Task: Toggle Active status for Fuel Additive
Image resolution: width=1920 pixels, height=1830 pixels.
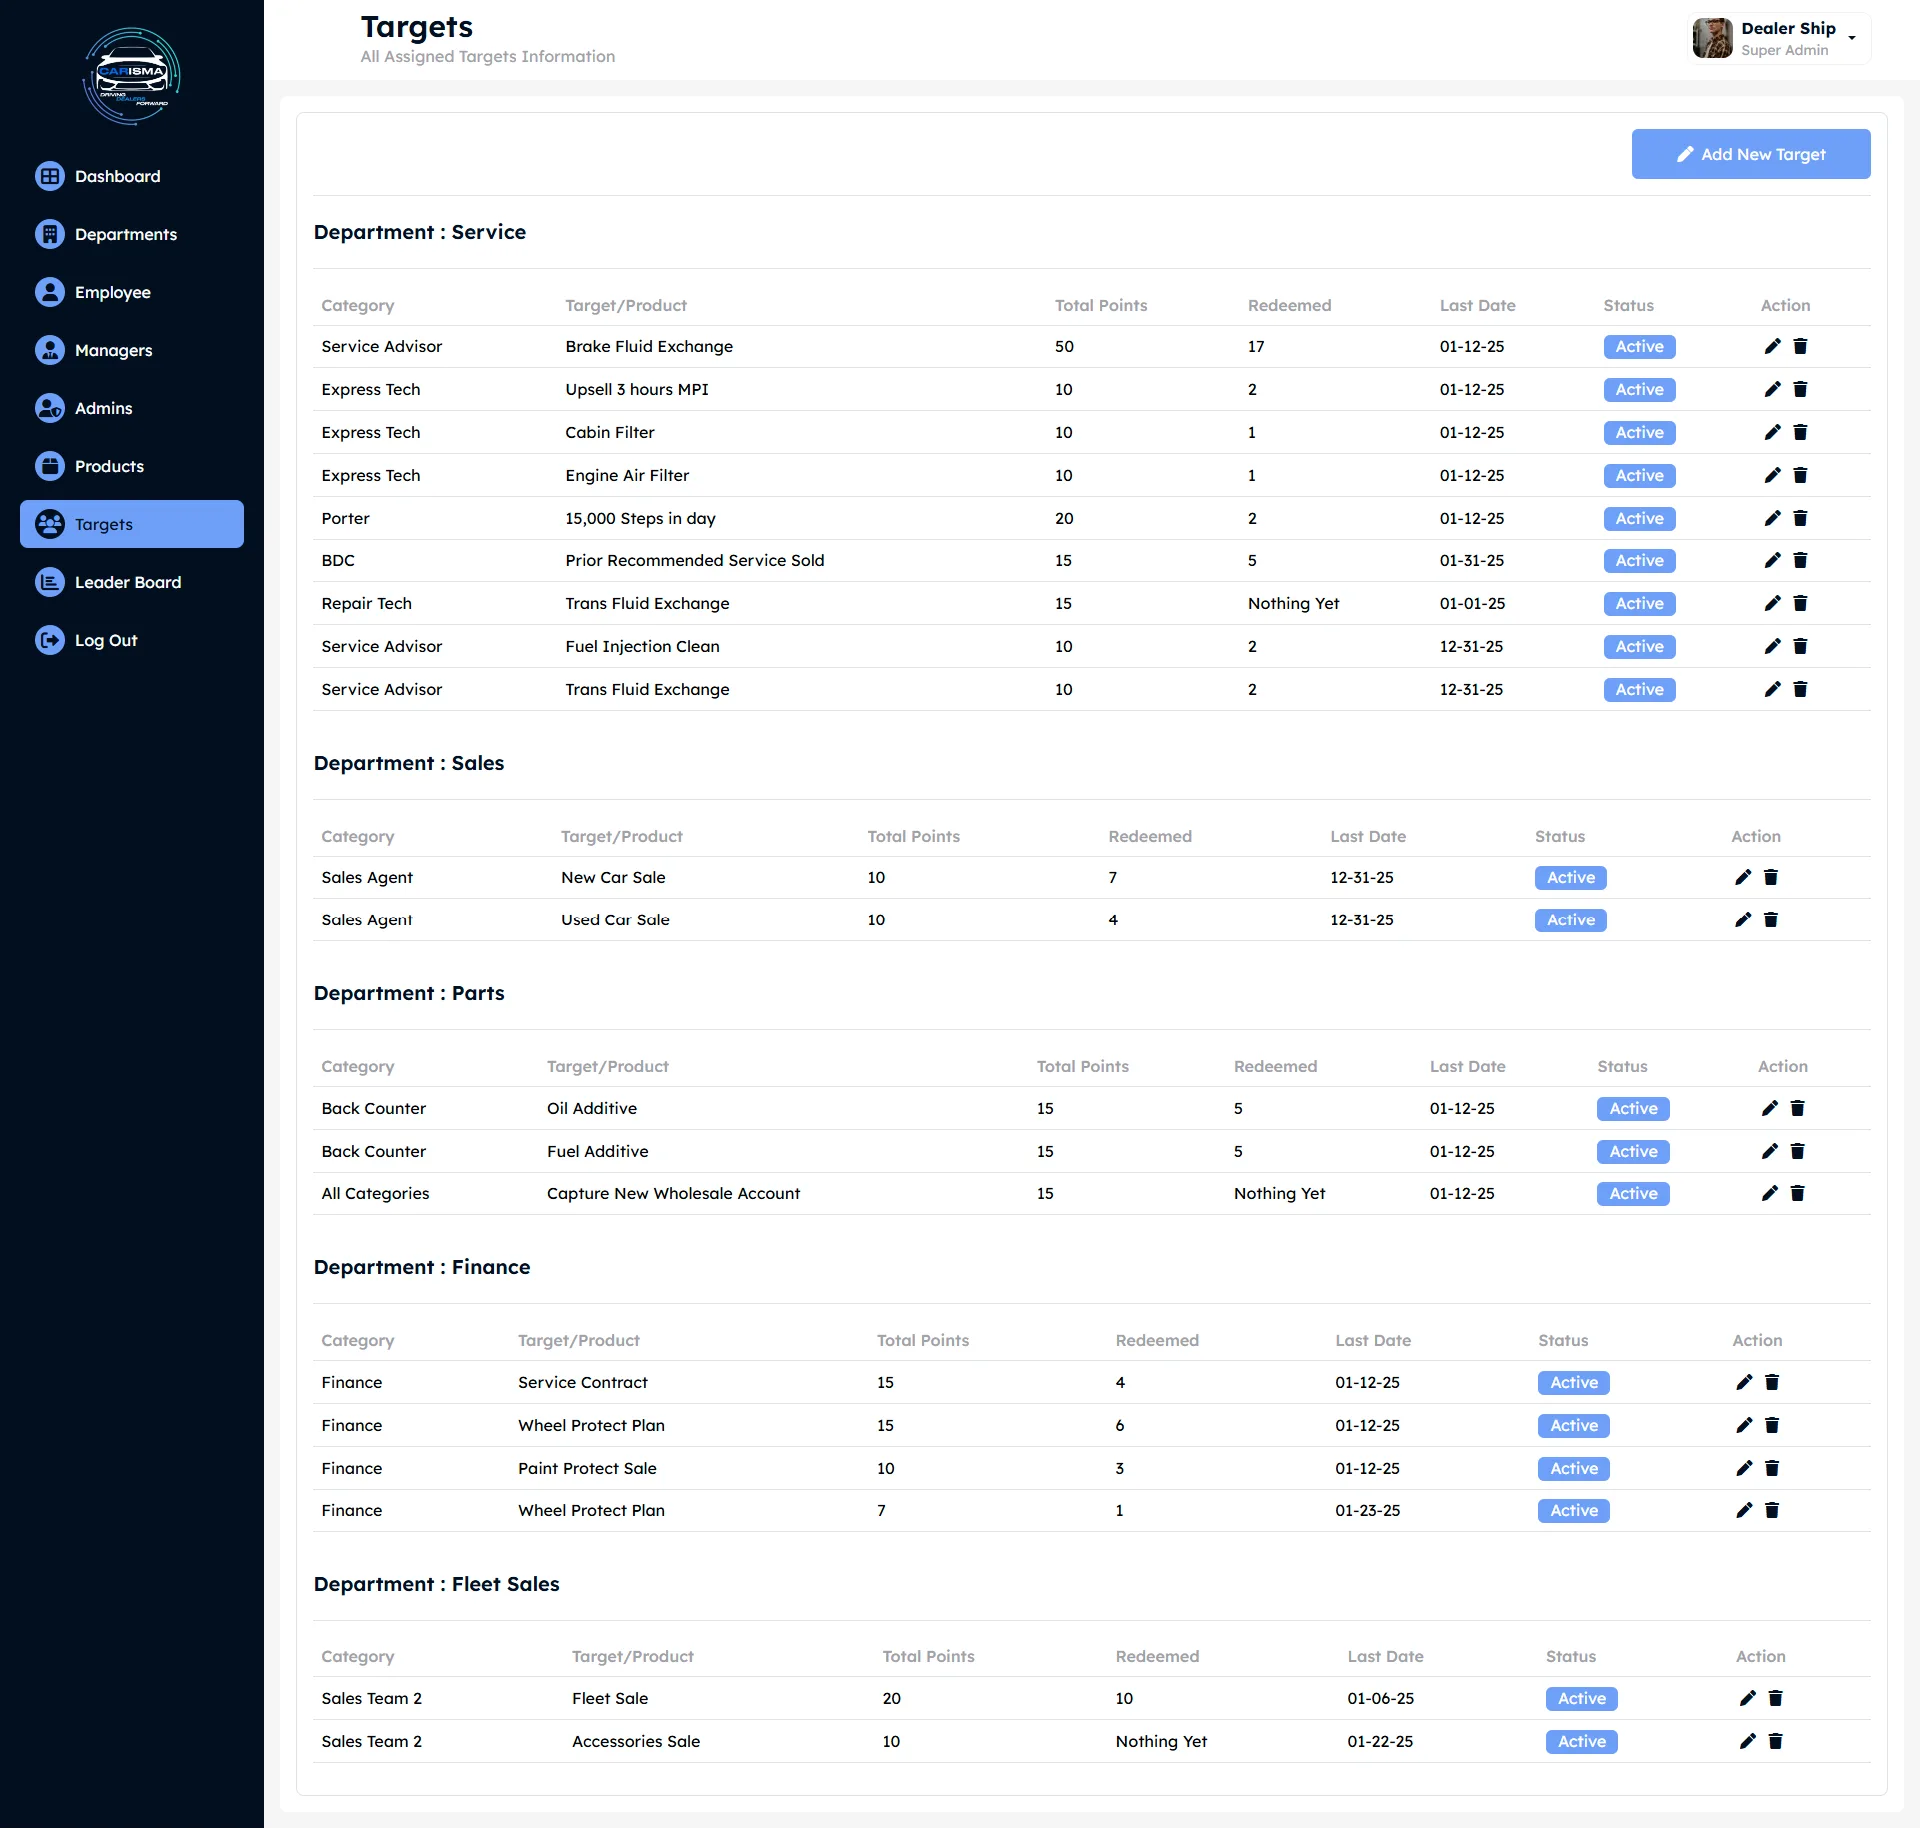Action: (x=1633, y=1151)
